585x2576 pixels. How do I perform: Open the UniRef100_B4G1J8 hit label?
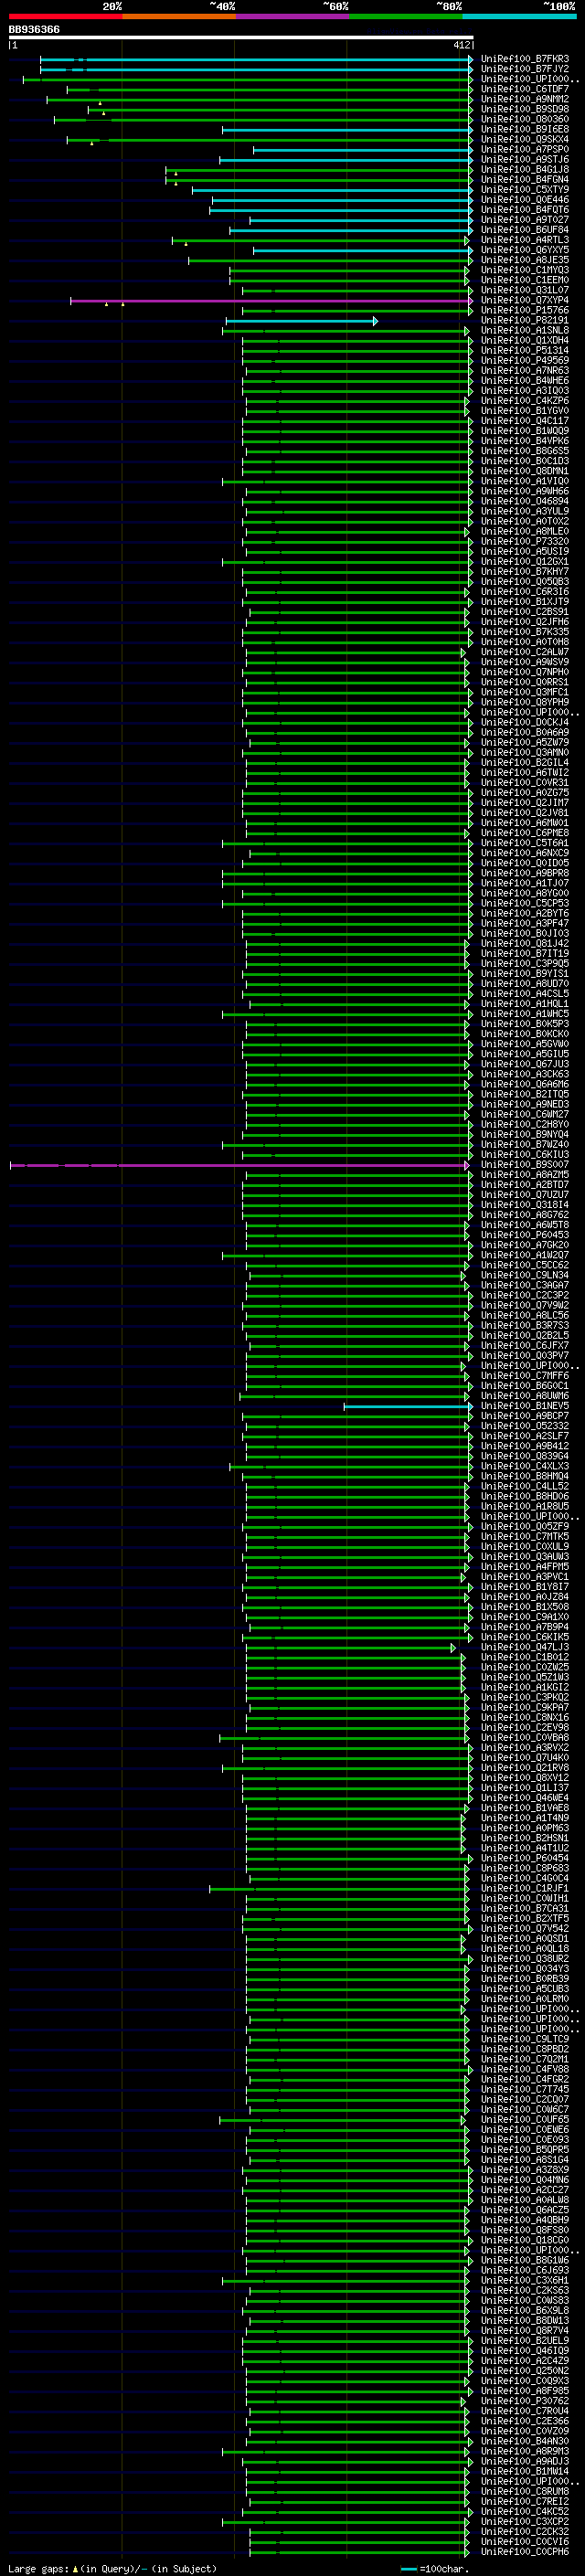pos(525,169)
